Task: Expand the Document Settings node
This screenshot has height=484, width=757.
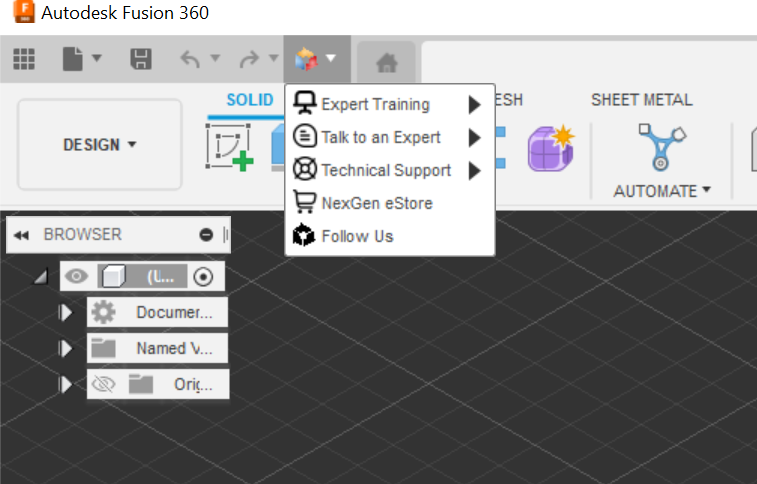Action: (65, 313)
